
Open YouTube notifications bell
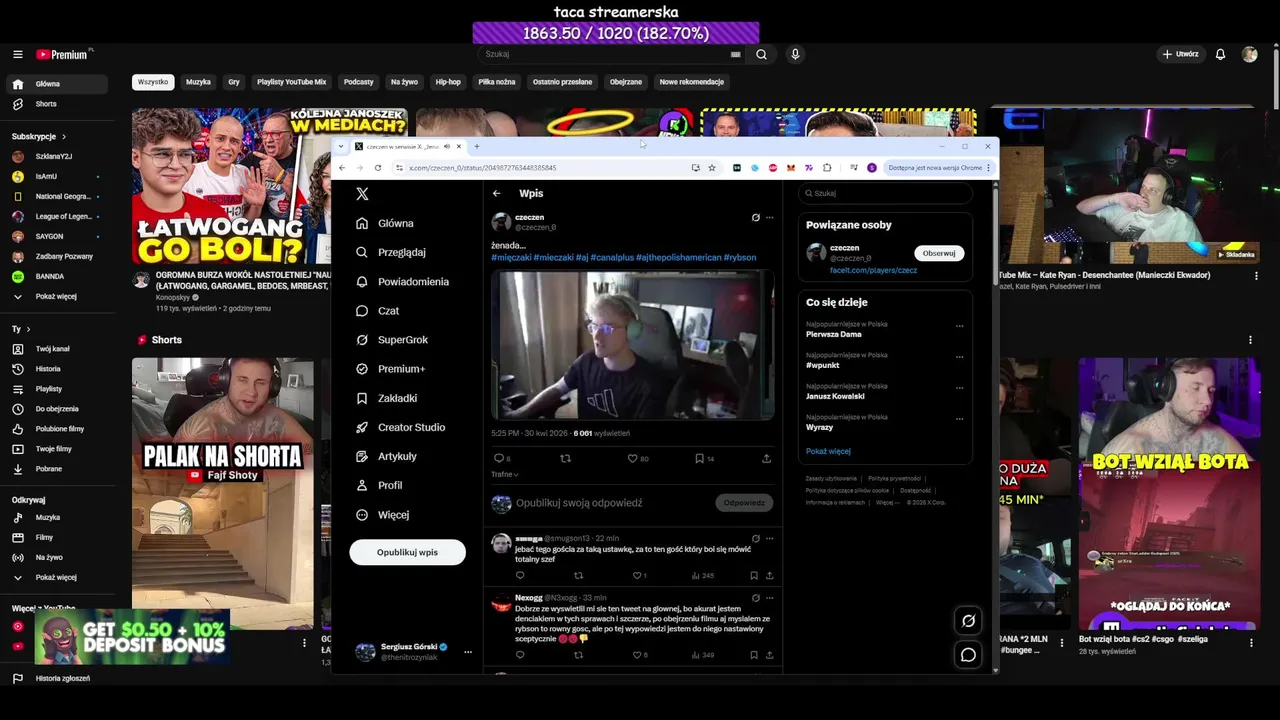(1220, 54)
